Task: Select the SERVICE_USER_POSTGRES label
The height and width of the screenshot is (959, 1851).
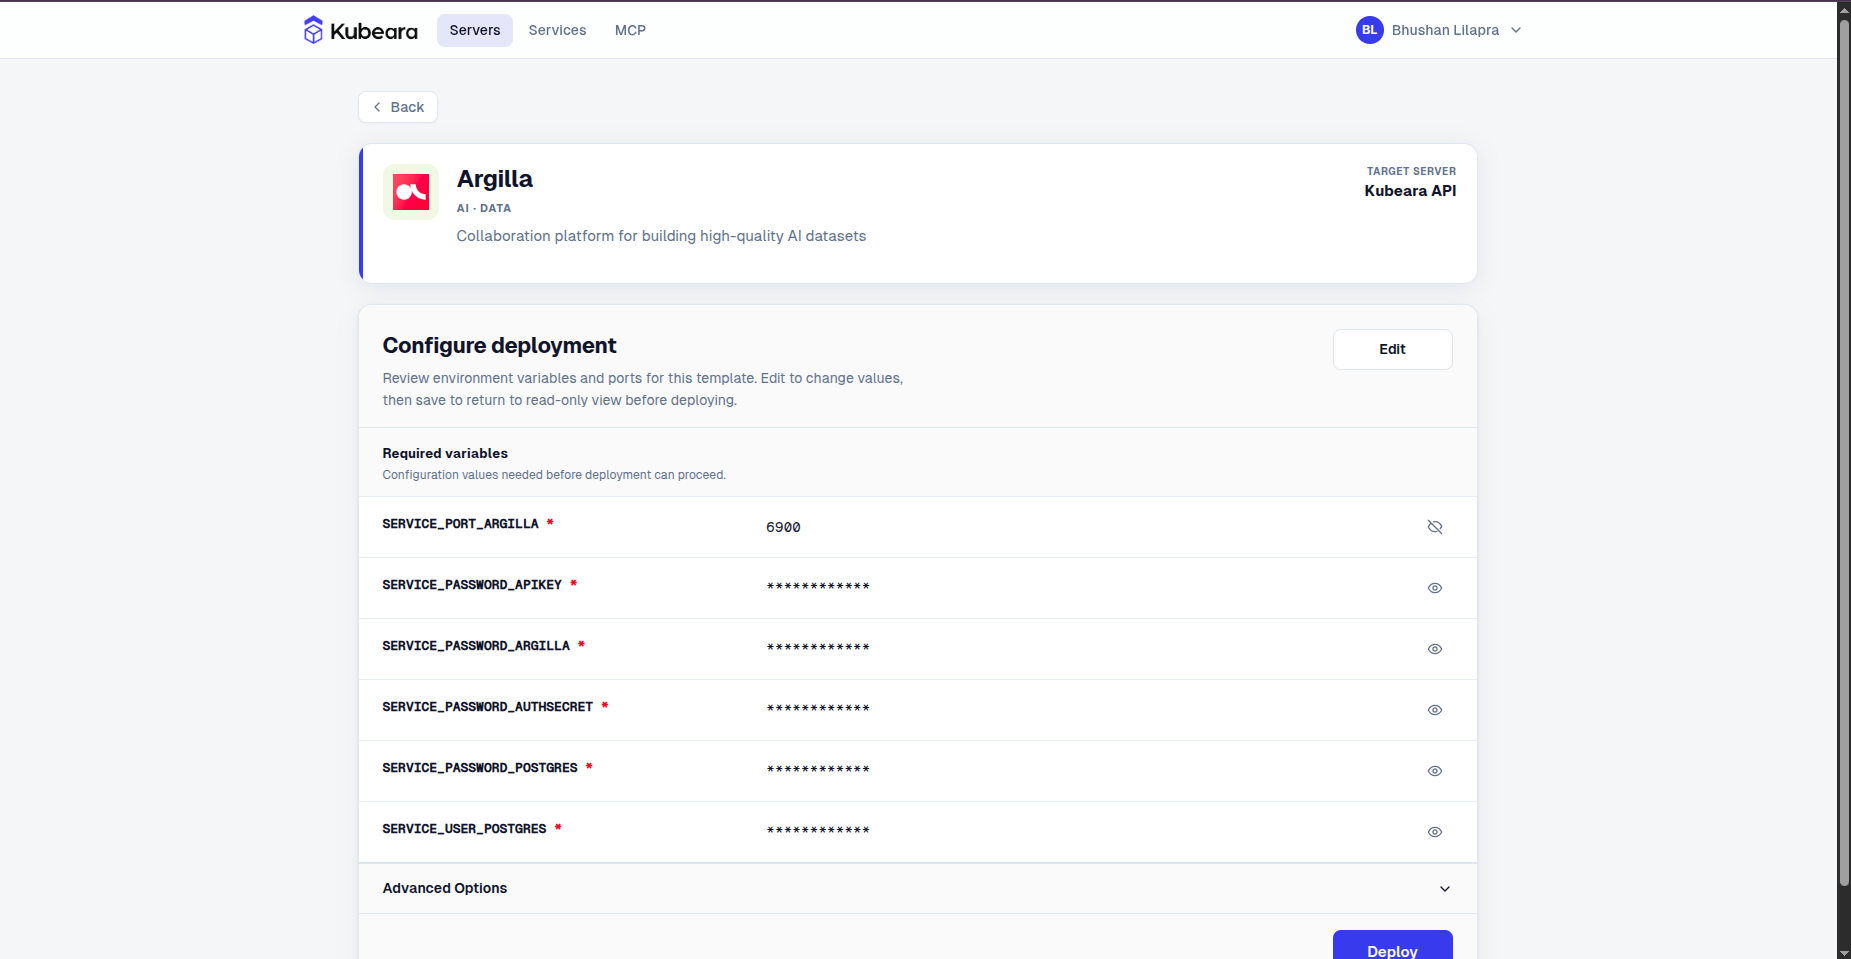Action: pyautogui.click(x=464, y=829)
